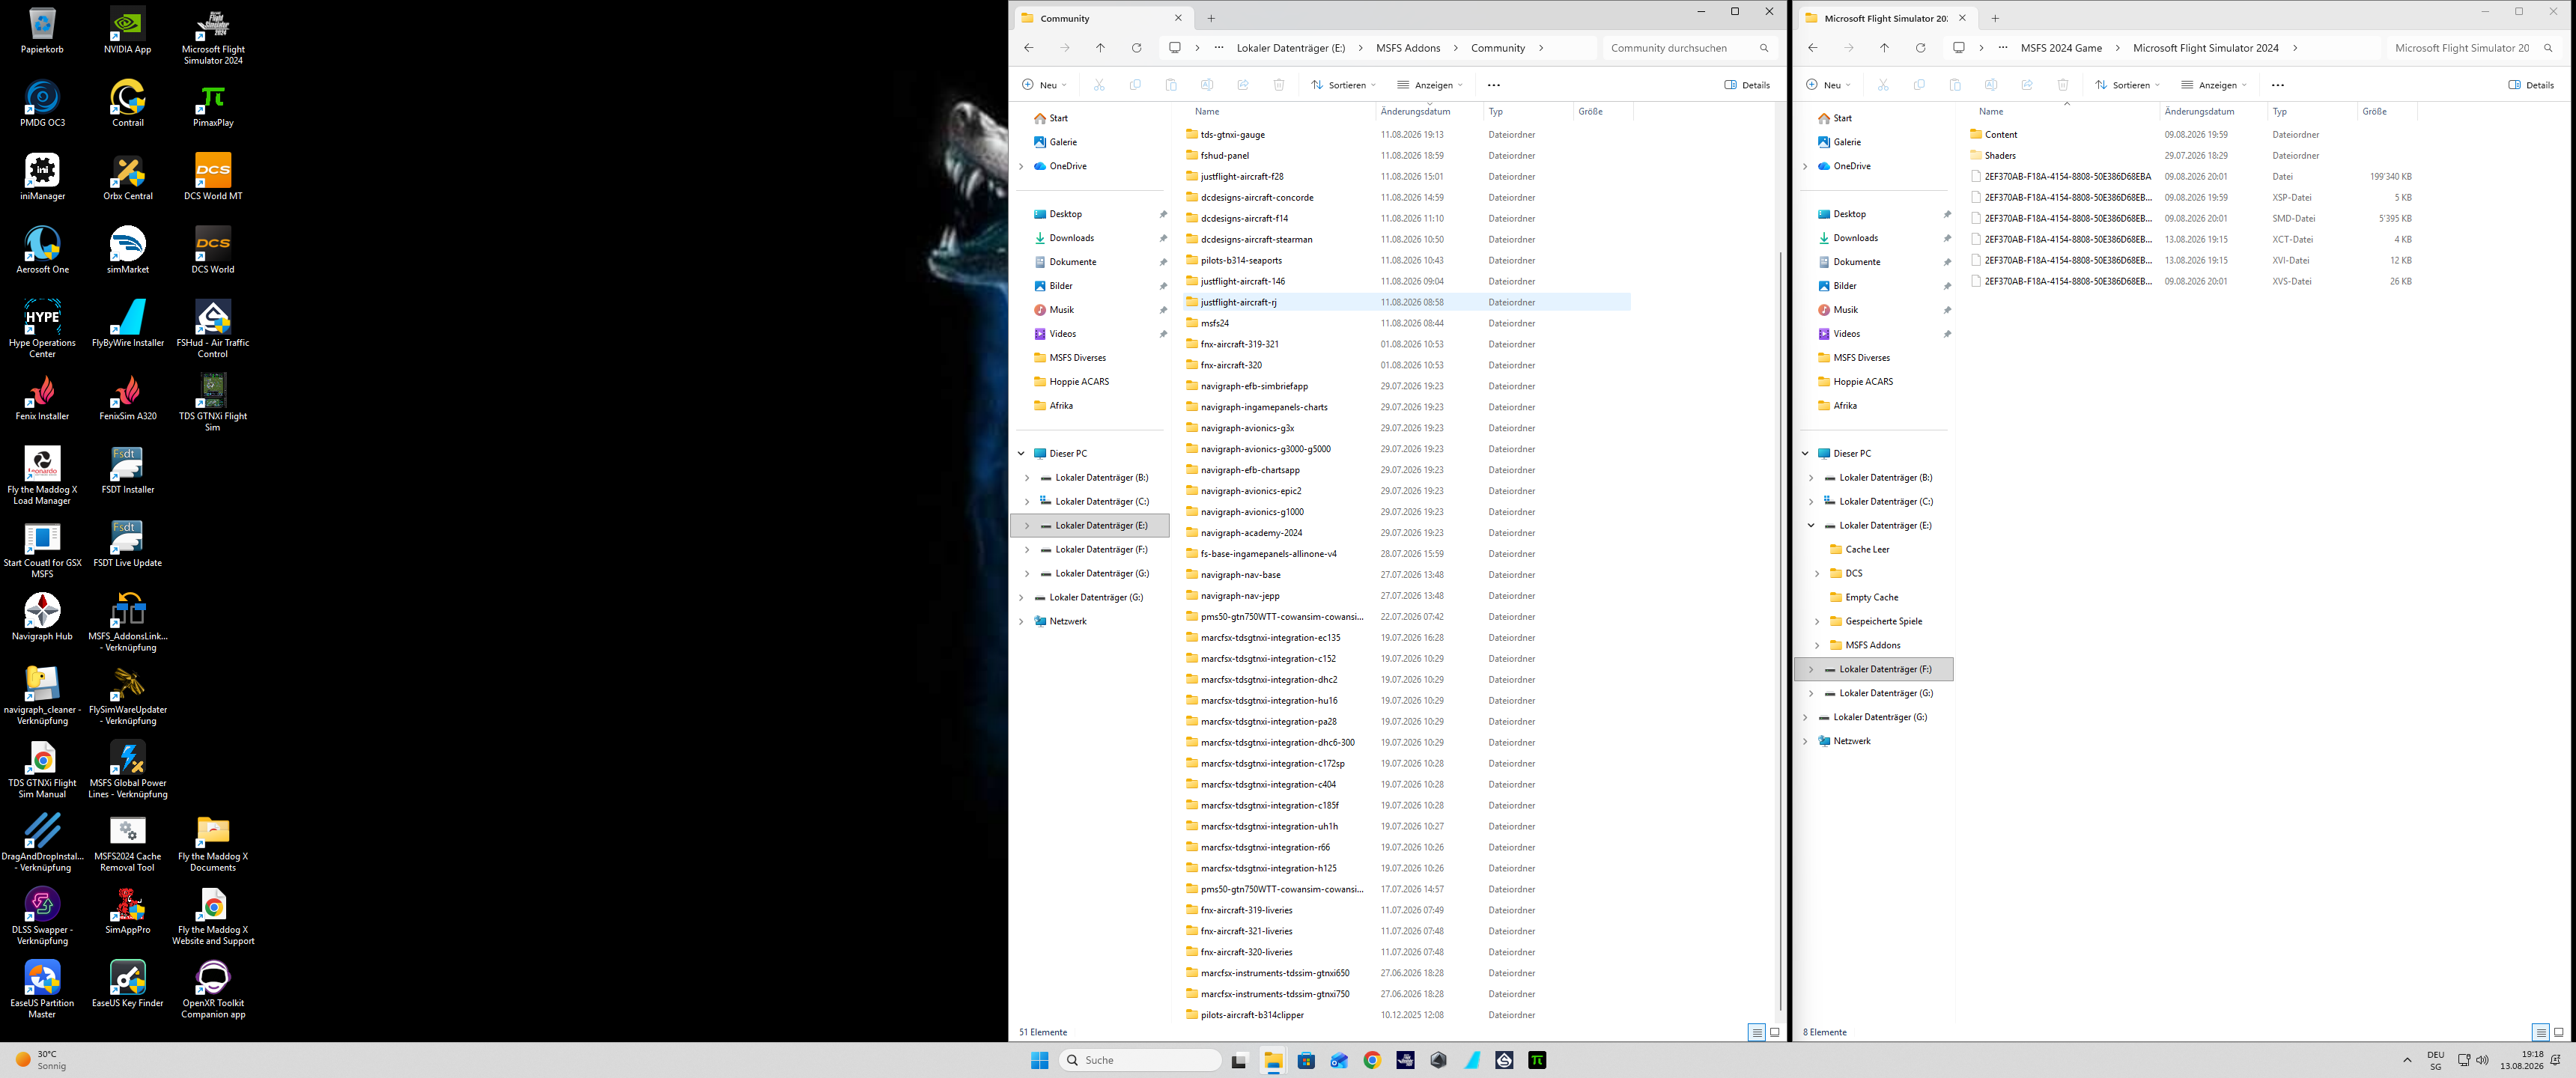
Task: Open FlyByWire Installer desktop icon
Action: (128, 323)
